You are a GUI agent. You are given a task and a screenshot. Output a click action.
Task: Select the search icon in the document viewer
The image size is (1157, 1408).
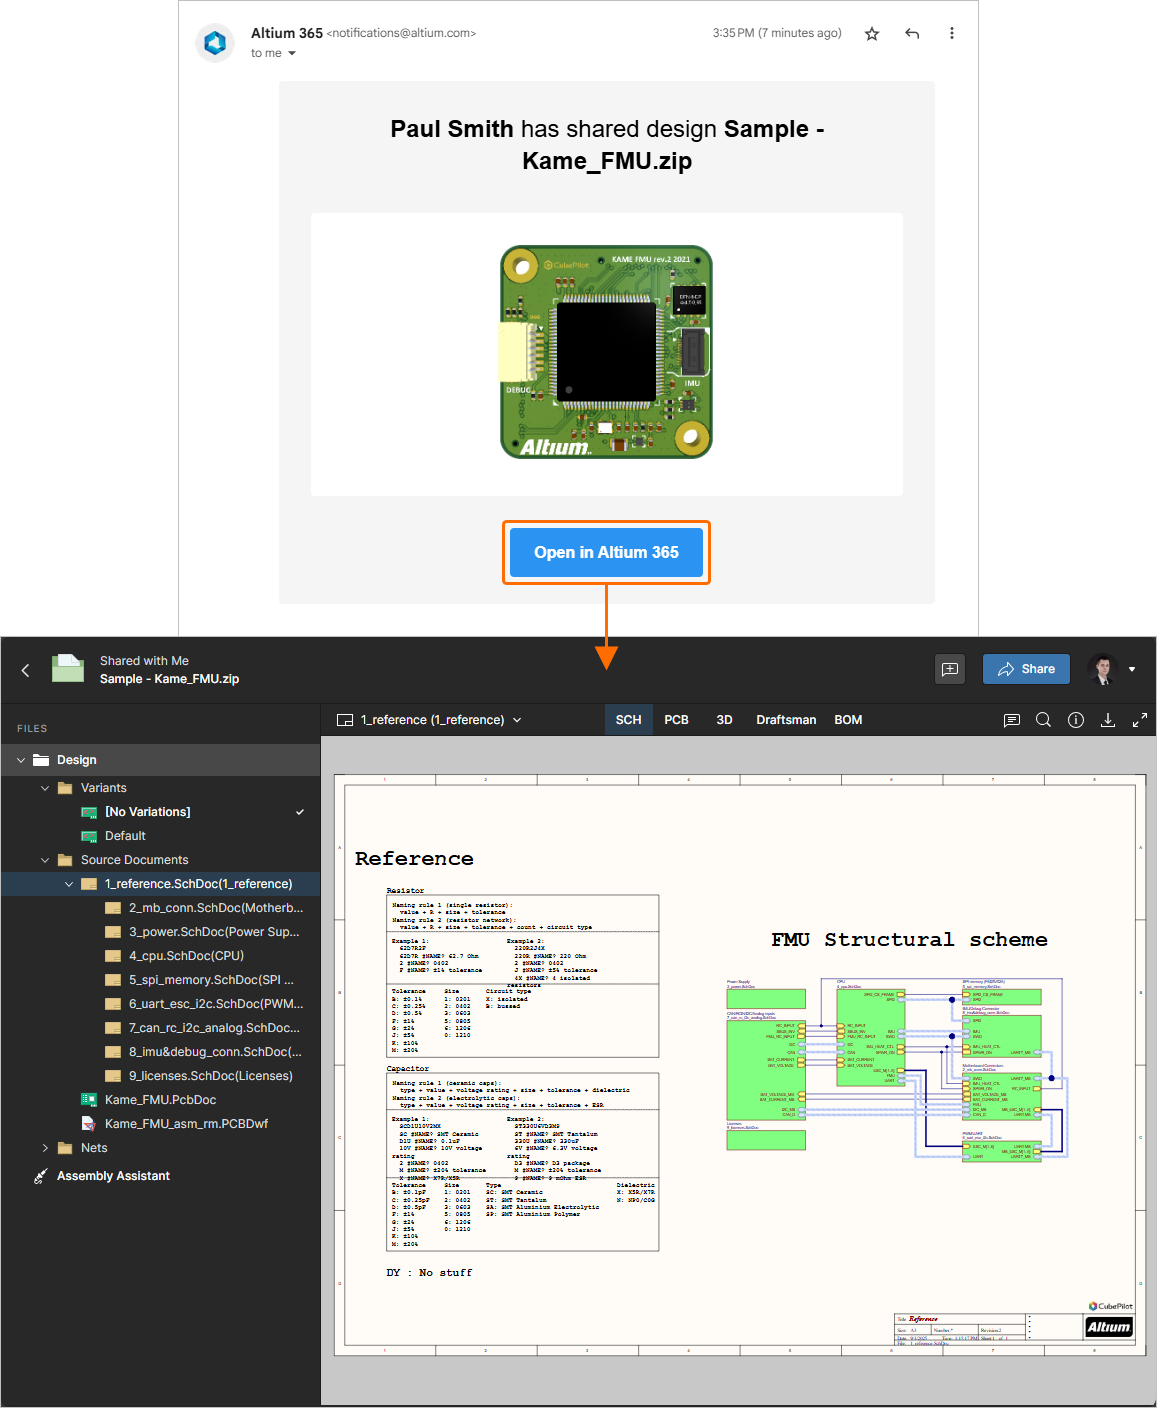(x=1043, y=720)
